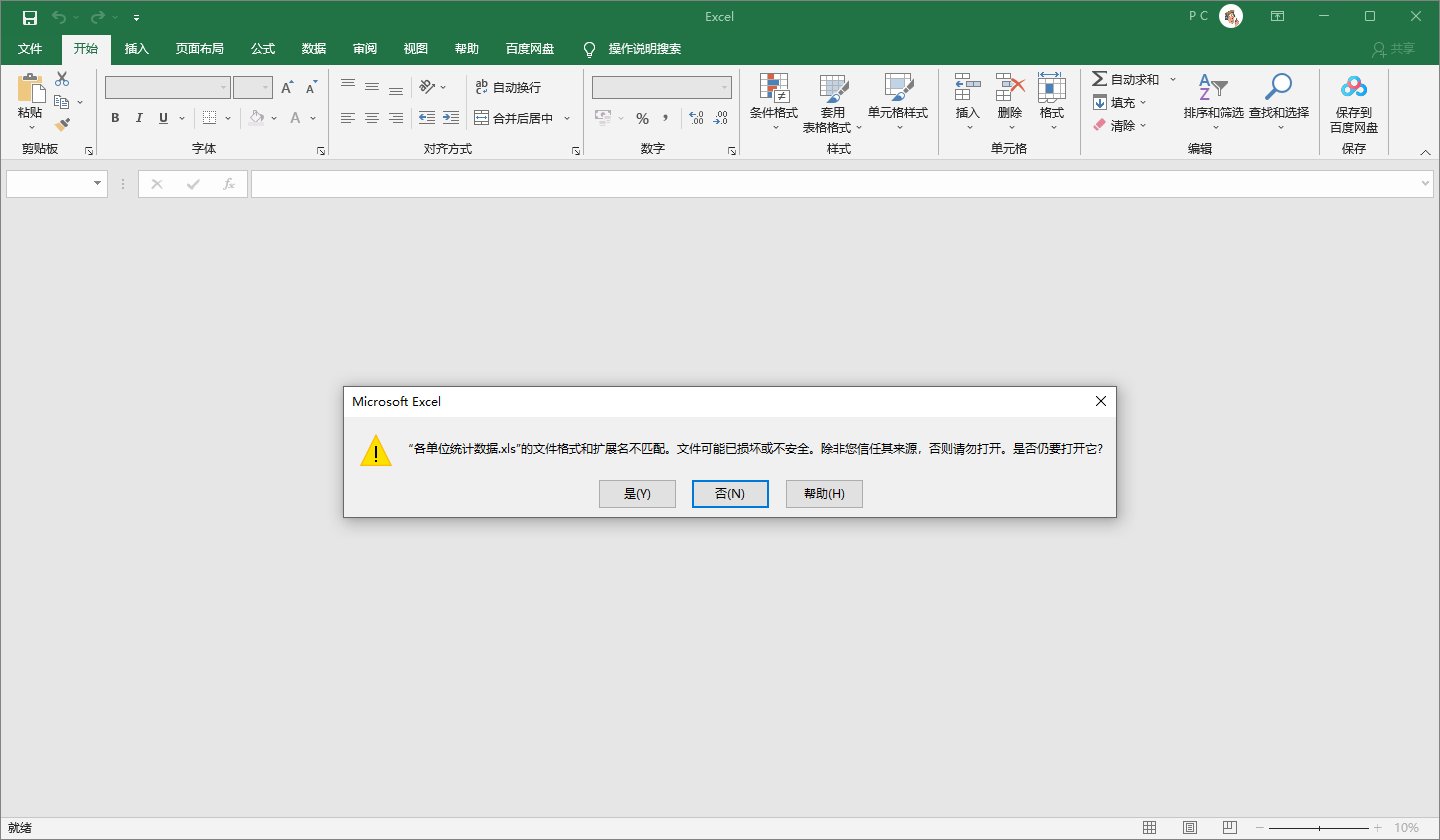Click the Fill color bucket icon
The height and width of the screenshot is (840, 1440).
[257, 118]
